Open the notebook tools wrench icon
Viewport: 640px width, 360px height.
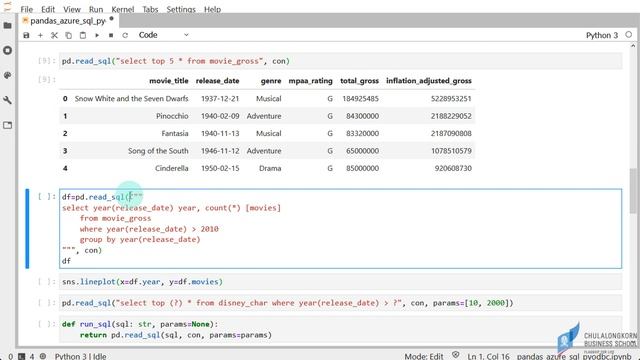[7, 100]
